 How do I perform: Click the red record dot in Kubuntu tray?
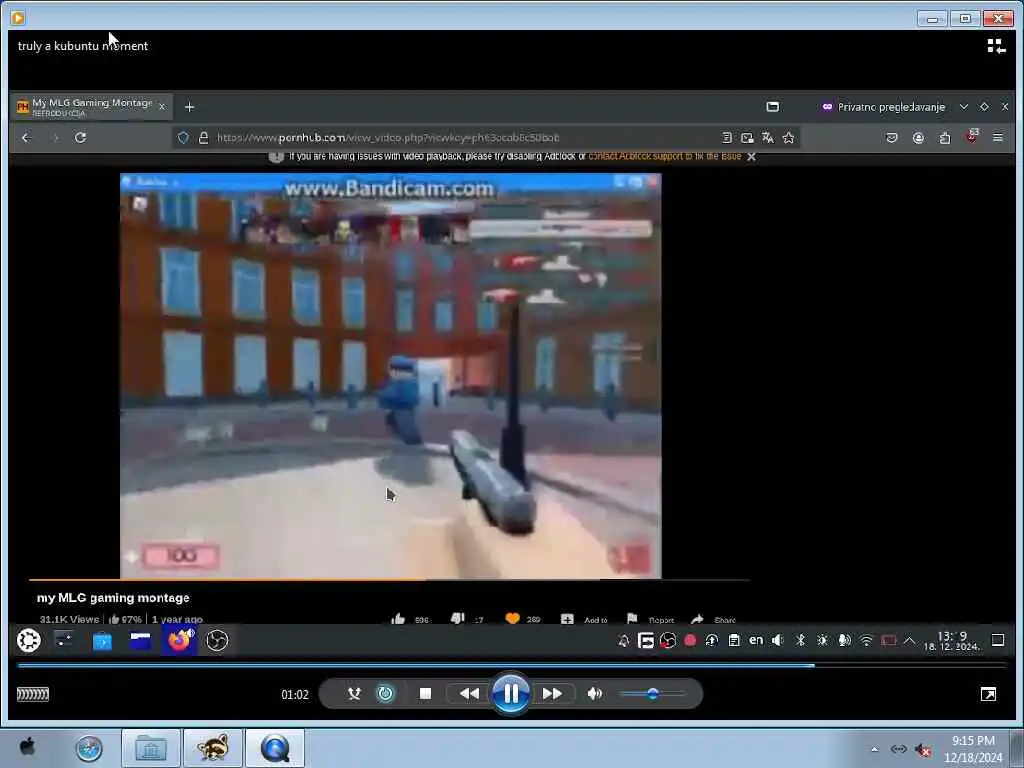[x=690, y=641]
